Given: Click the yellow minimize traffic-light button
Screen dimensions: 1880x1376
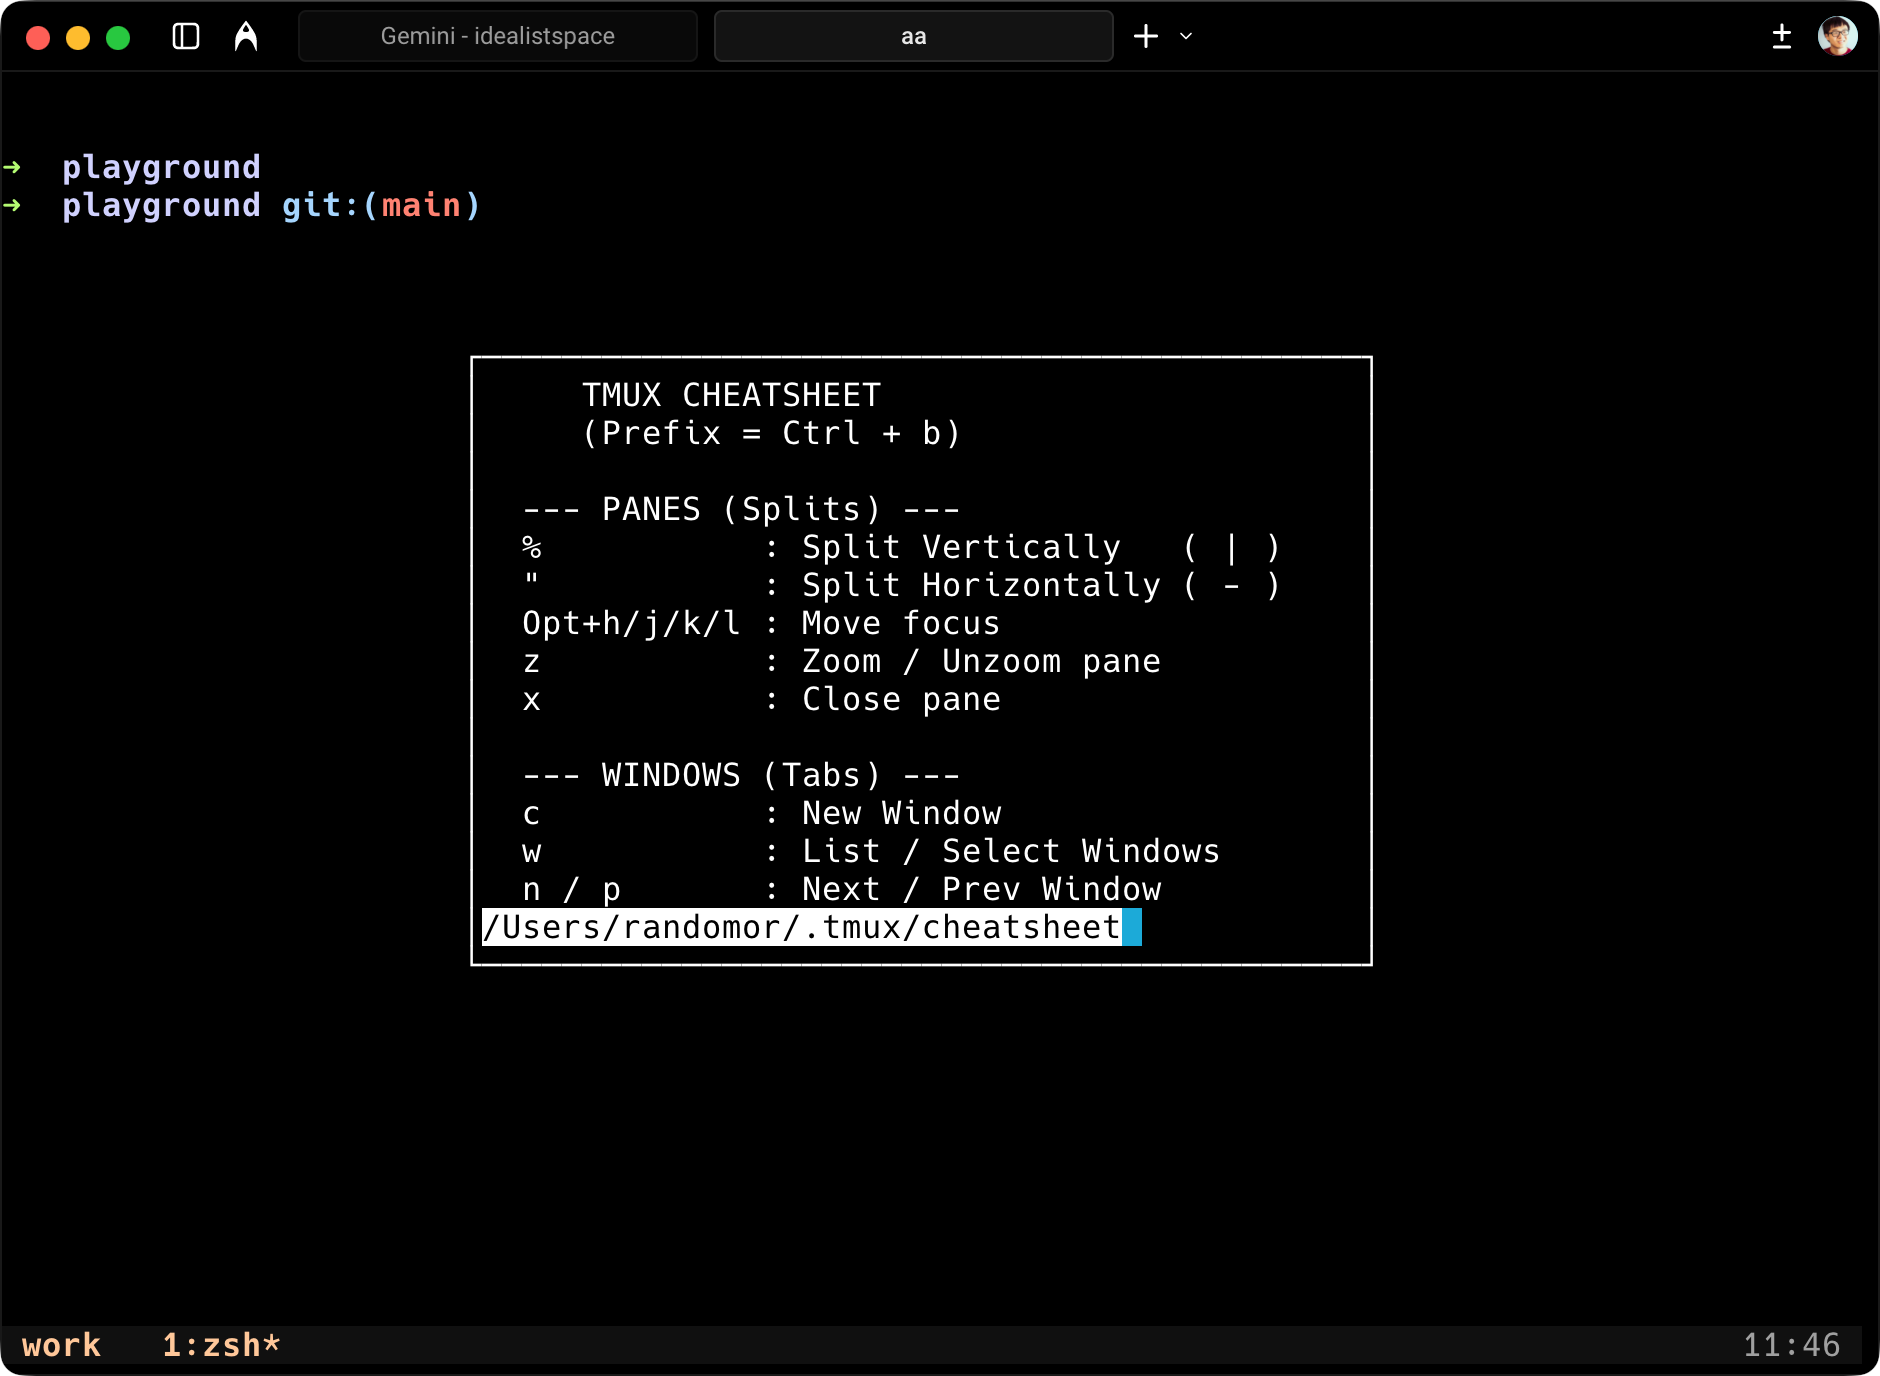Looking at the screenshot, I should 78,38.
